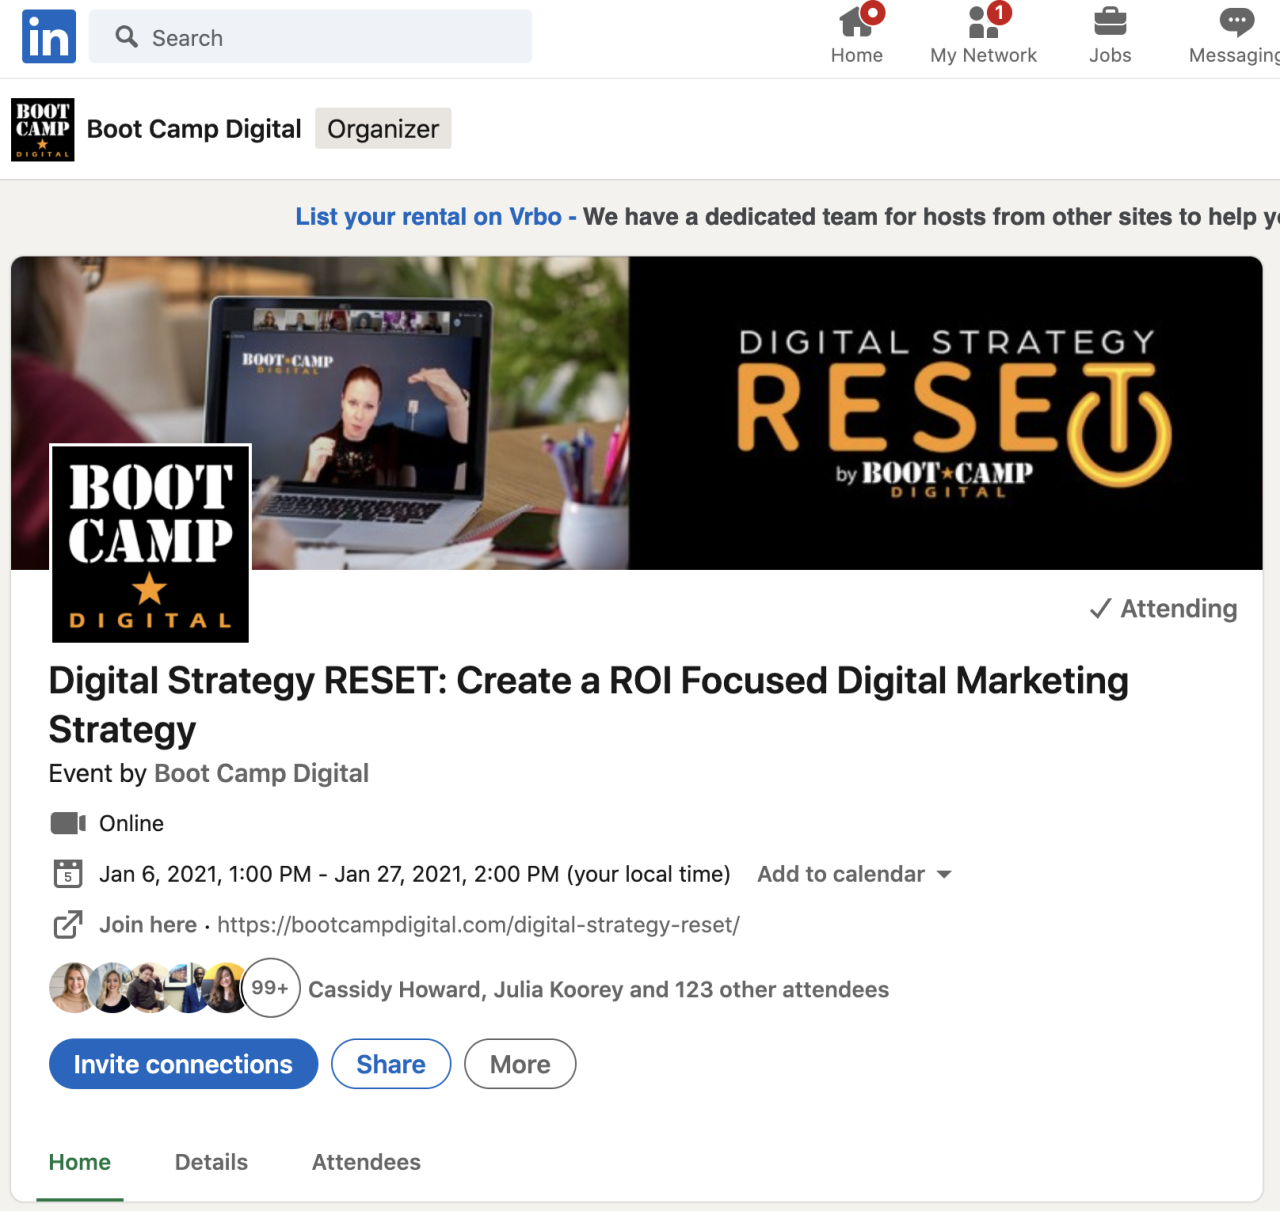Viewport: 1280px width, 1211px height.
Task: Switch to the Attendees tab
Action: click(366, 1162)
